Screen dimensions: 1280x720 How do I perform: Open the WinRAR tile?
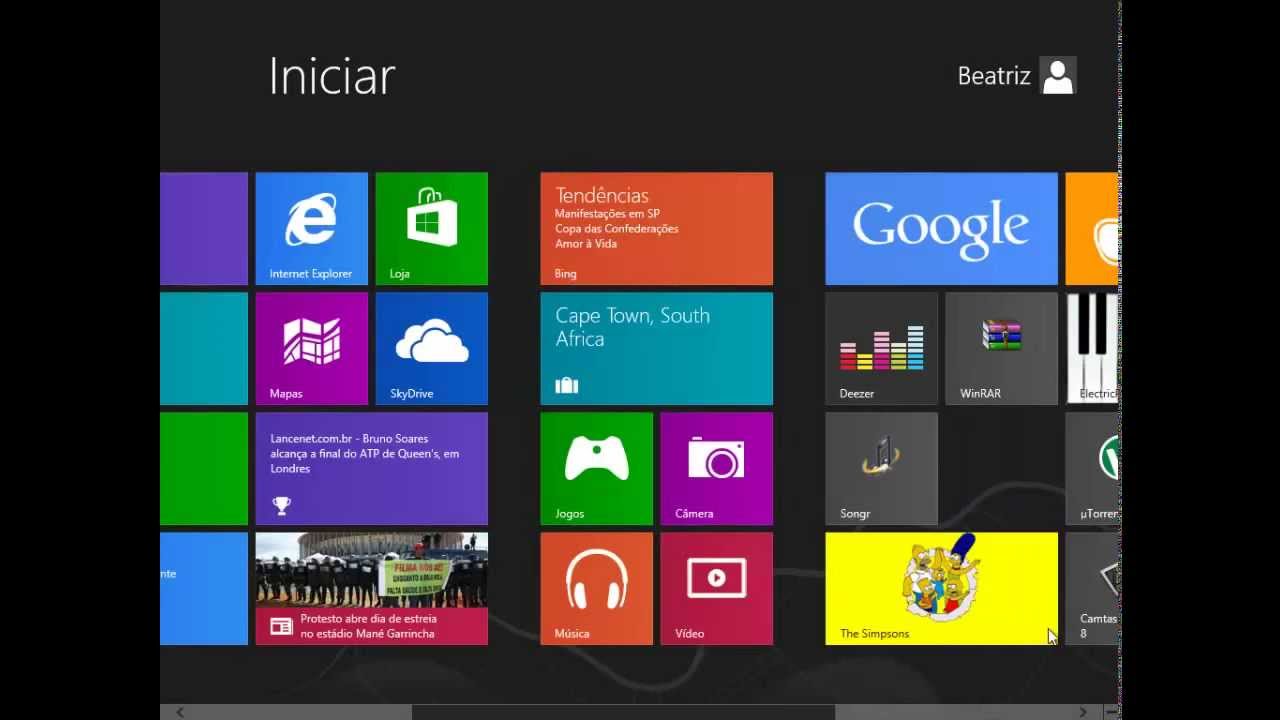click(1001, 348)
